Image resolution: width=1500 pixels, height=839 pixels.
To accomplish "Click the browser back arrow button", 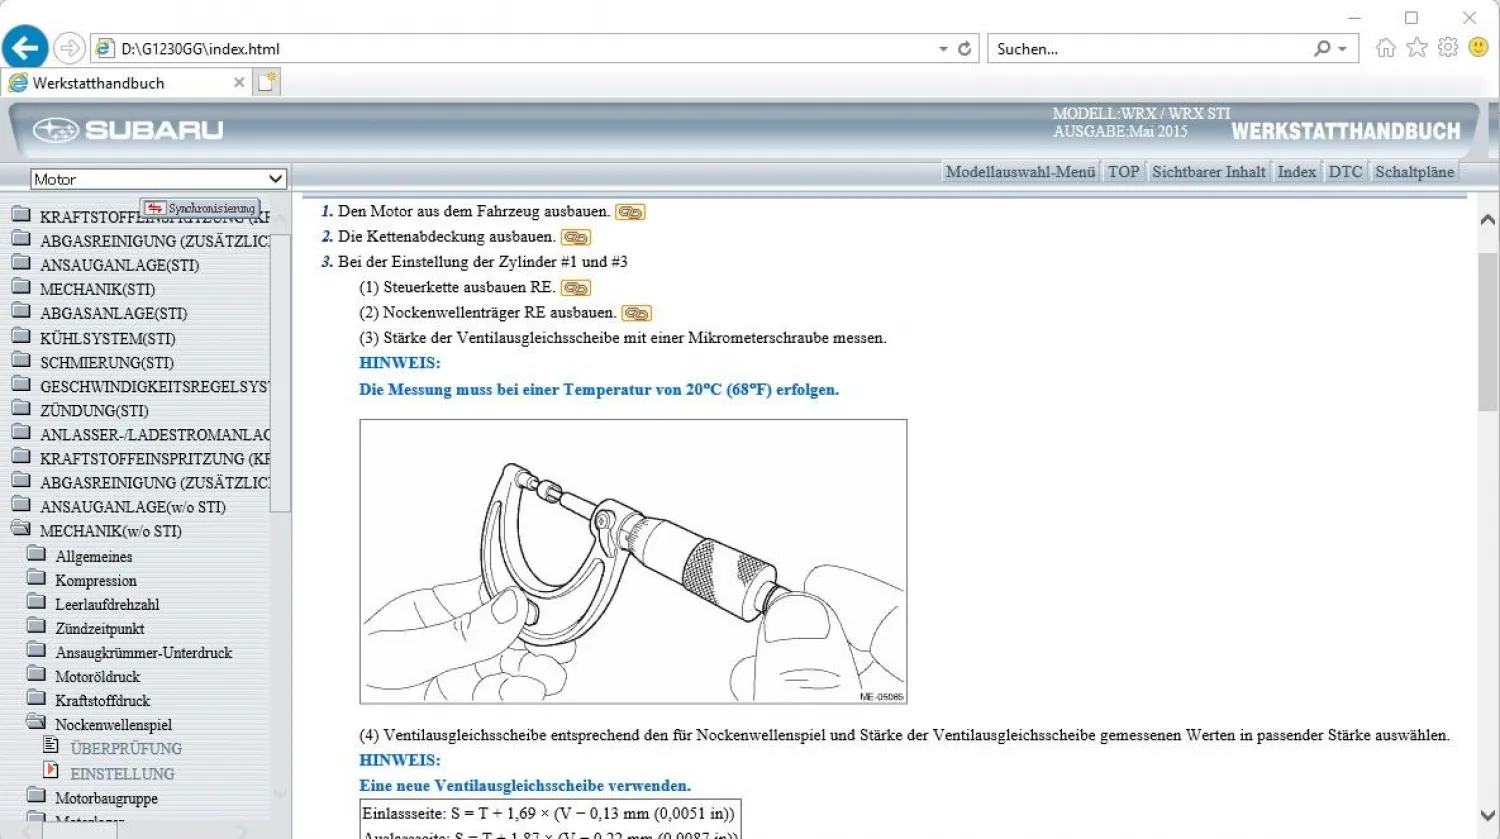I will [x=26, y=47].
